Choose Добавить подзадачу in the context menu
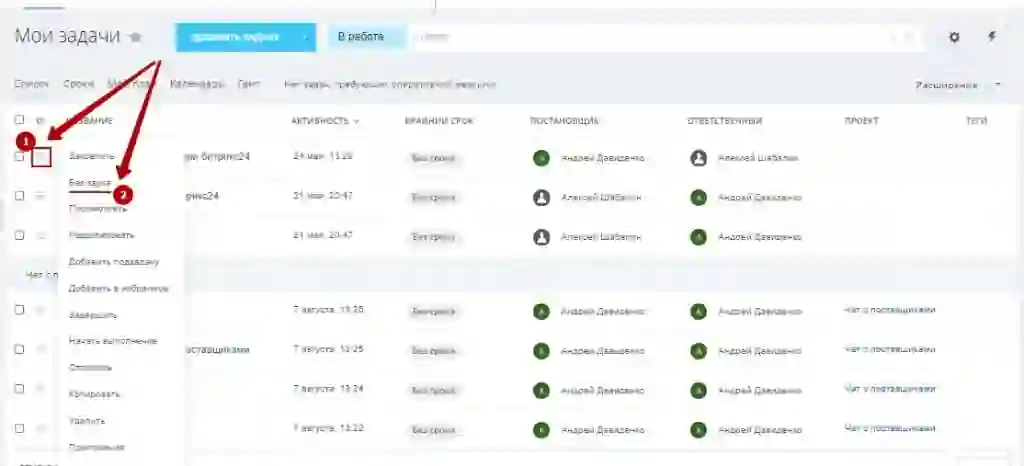This screenshot has width=1024, height=466. pyautogui.click(x=114, y=262)
